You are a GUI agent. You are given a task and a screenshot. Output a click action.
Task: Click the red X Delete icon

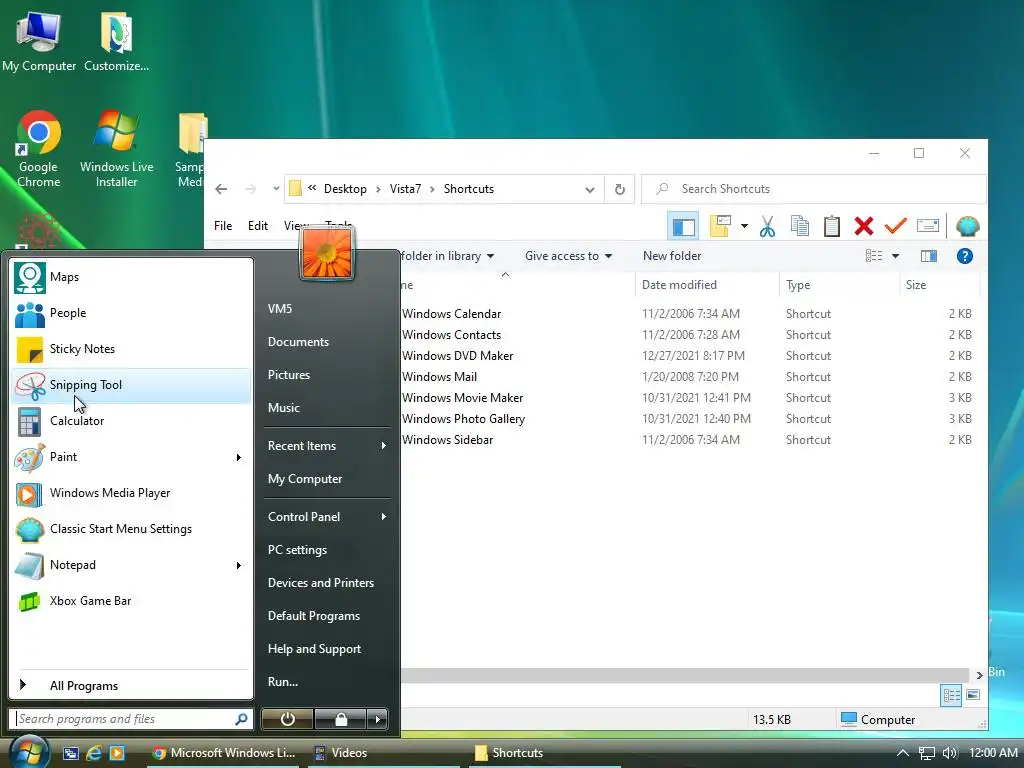pos(863,227)
